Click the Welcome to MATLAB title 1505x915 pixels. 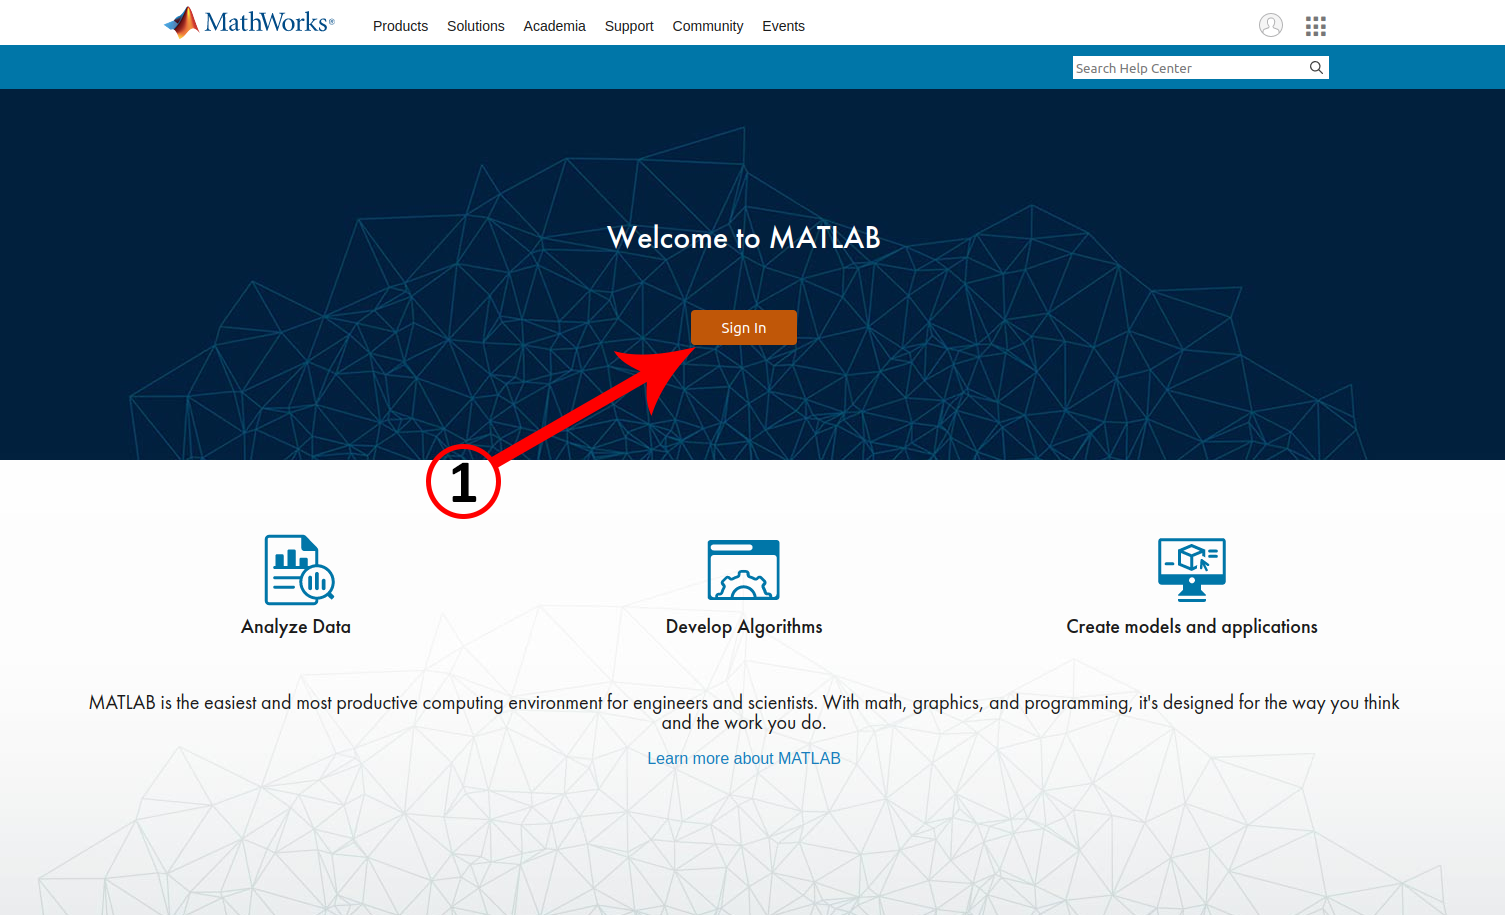click(744, 238)
